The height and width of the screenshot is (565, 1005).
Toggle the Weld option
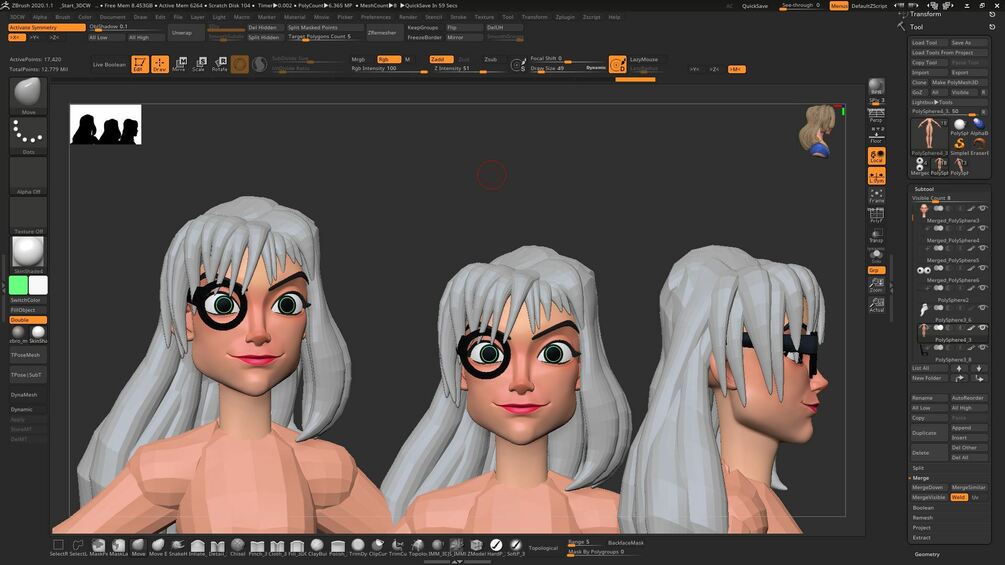coord(958,497)
